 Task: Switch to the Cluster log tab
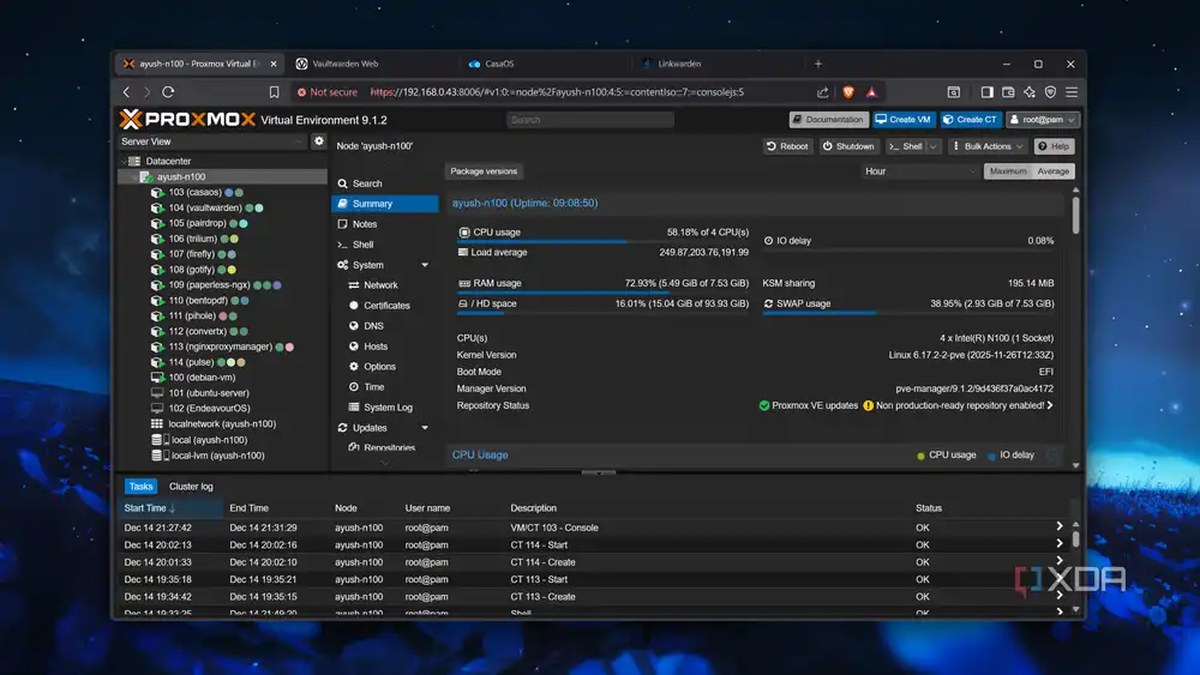(x=191, y=487)
